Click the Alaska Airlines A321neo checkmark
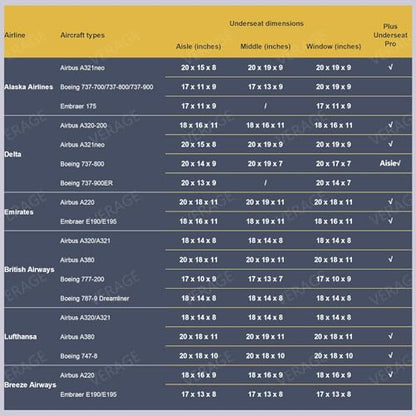416x416 pixels. (390, 67)
